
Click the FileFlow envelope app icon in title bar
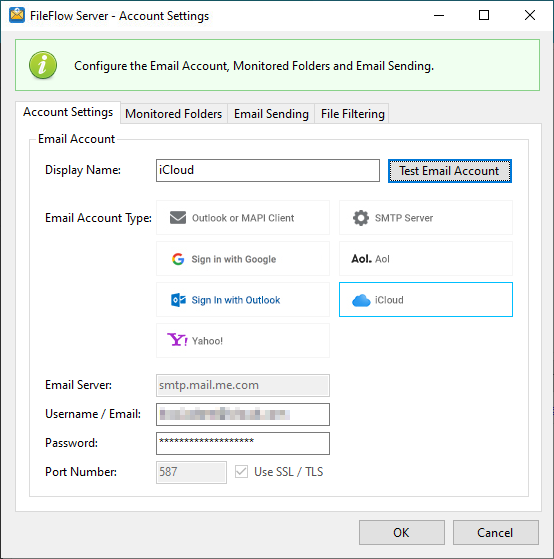tap(17, 15)
